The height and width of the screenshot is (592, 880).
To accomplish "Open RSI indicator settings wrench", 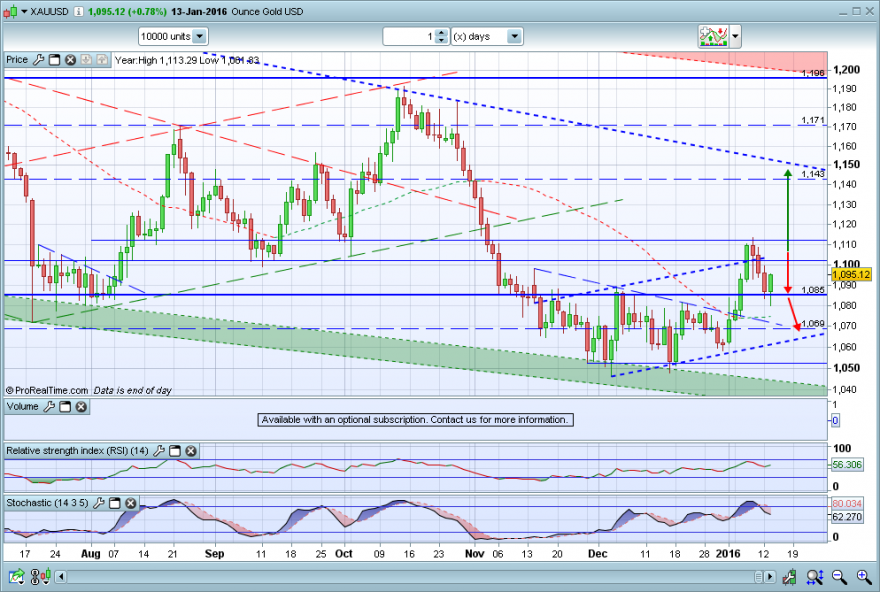I will [159, 451].
